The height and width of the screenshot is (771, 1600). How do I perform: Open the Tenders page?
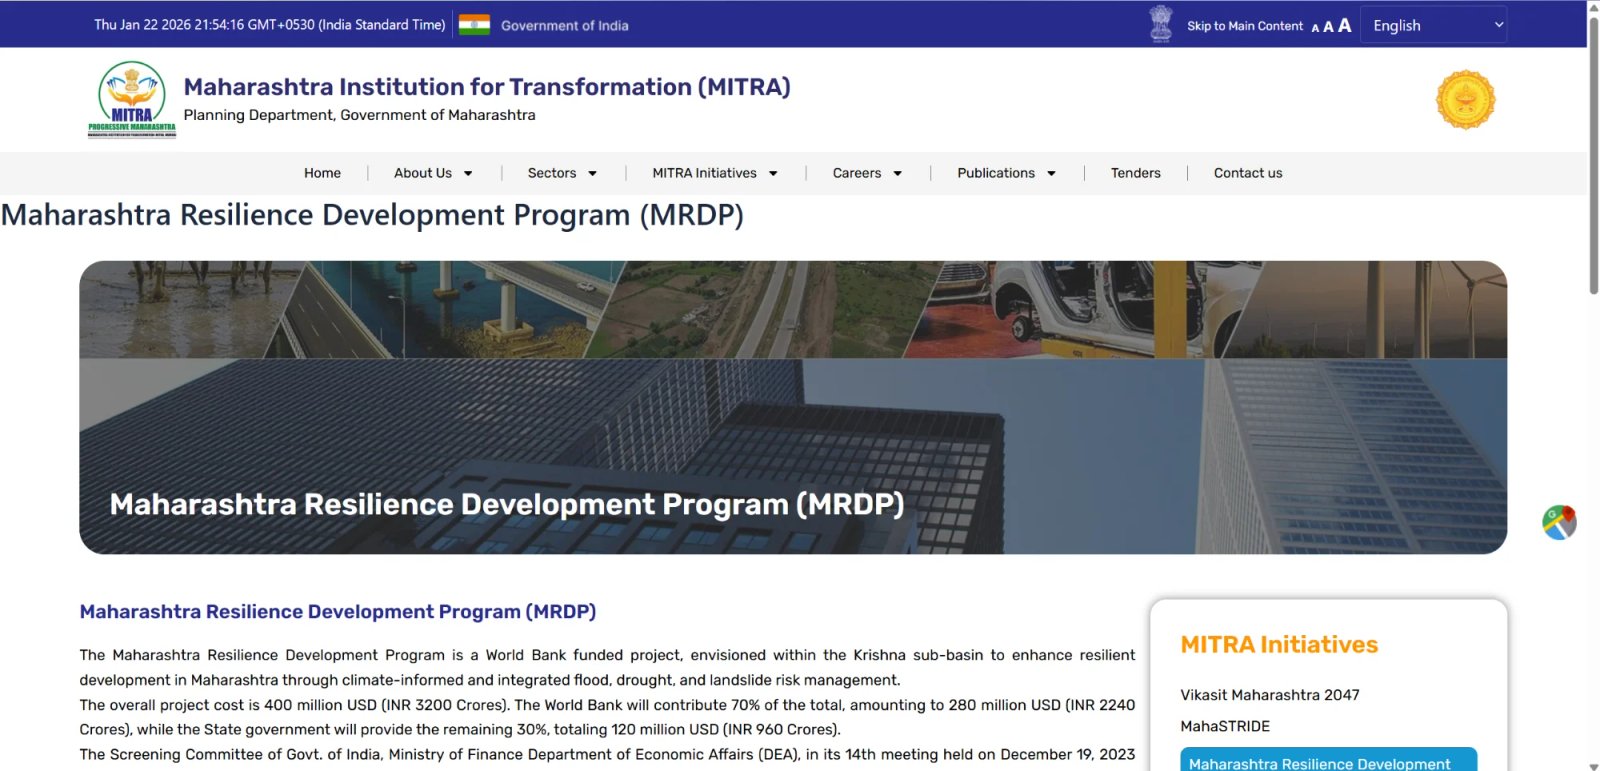[x=1136, y=173]
